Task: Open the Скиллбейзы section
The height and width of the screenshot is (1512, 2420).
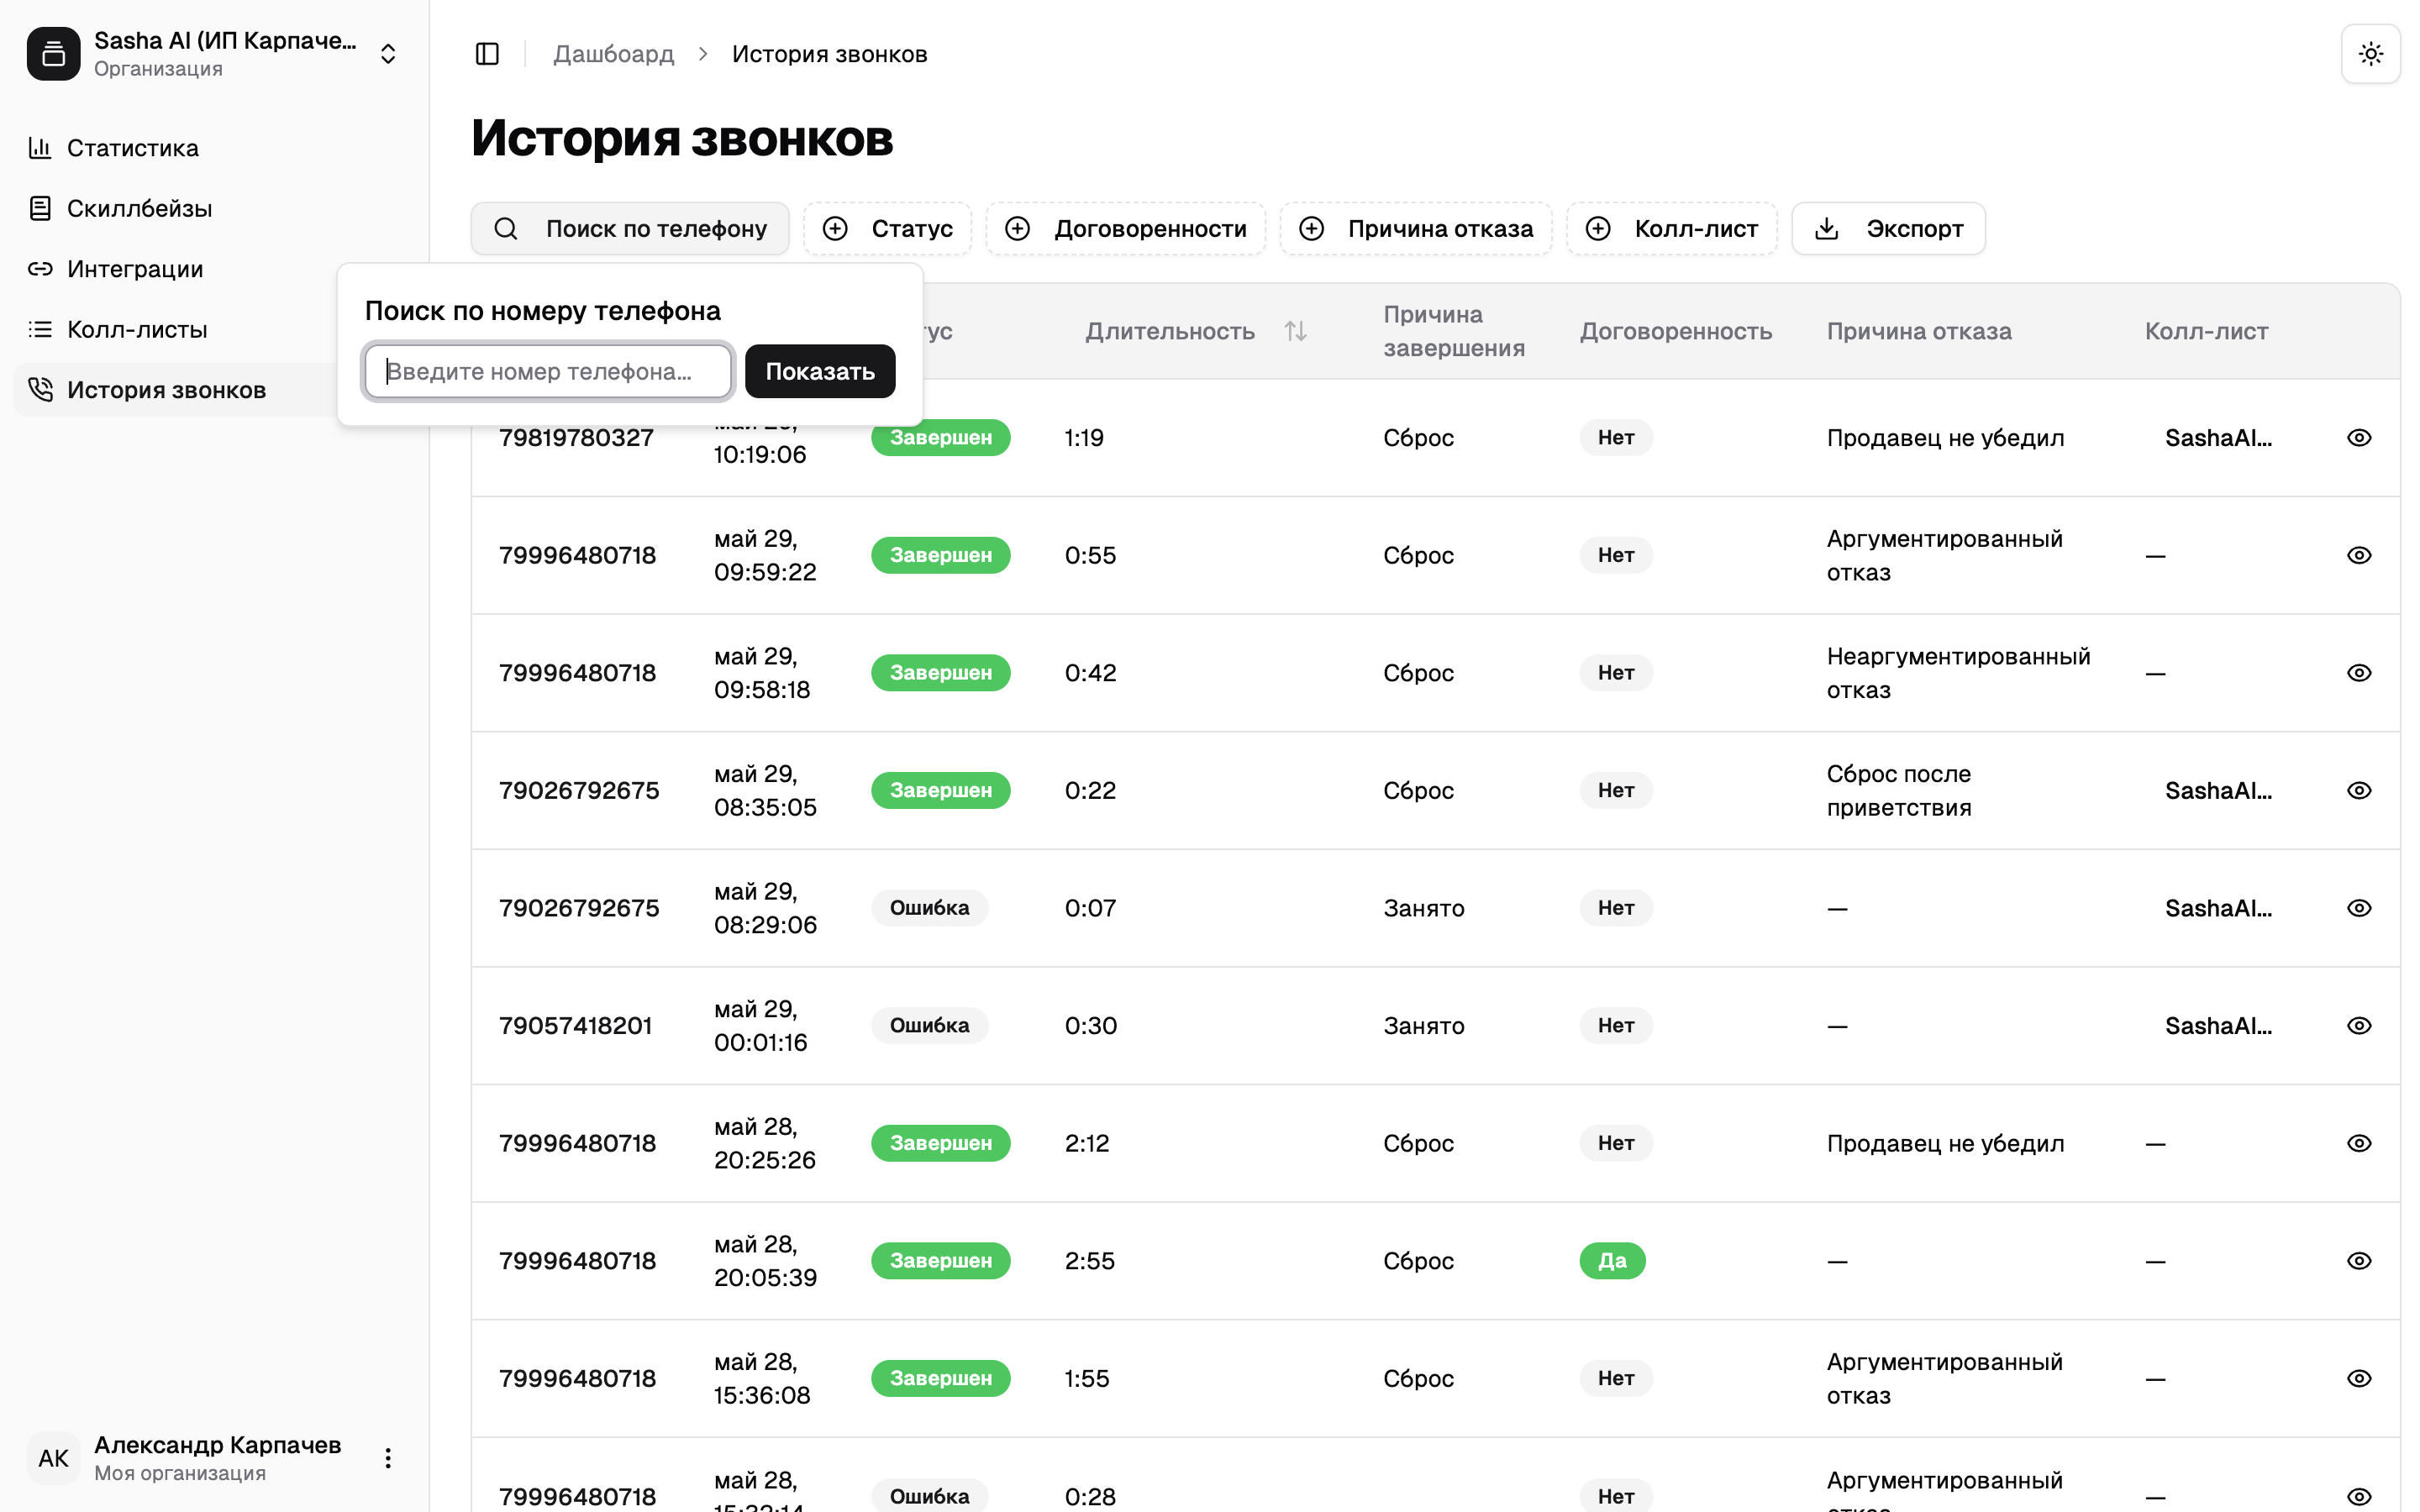Action: 139,208
